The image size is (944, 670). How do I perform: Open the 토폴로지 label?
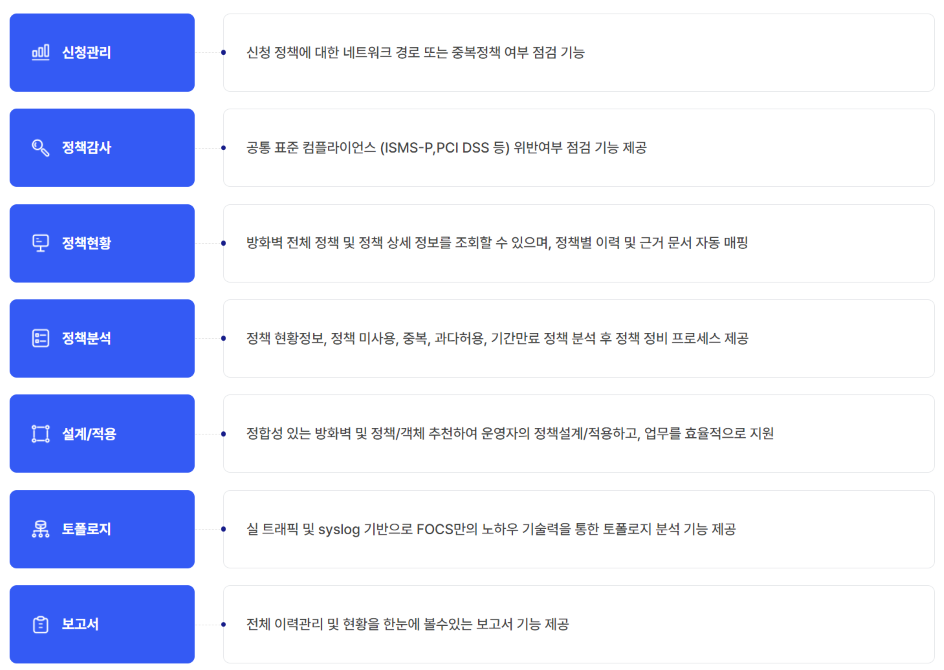(x=87, y=529)
